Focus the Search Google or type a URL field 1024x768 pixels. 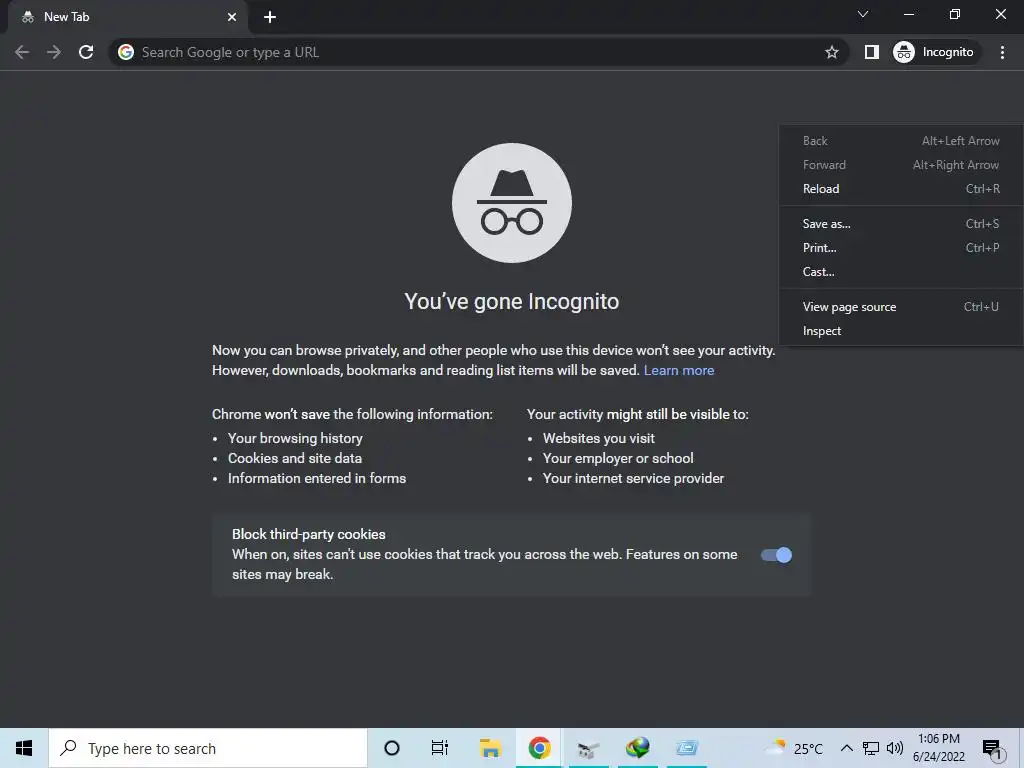click(x=480, y=52)
